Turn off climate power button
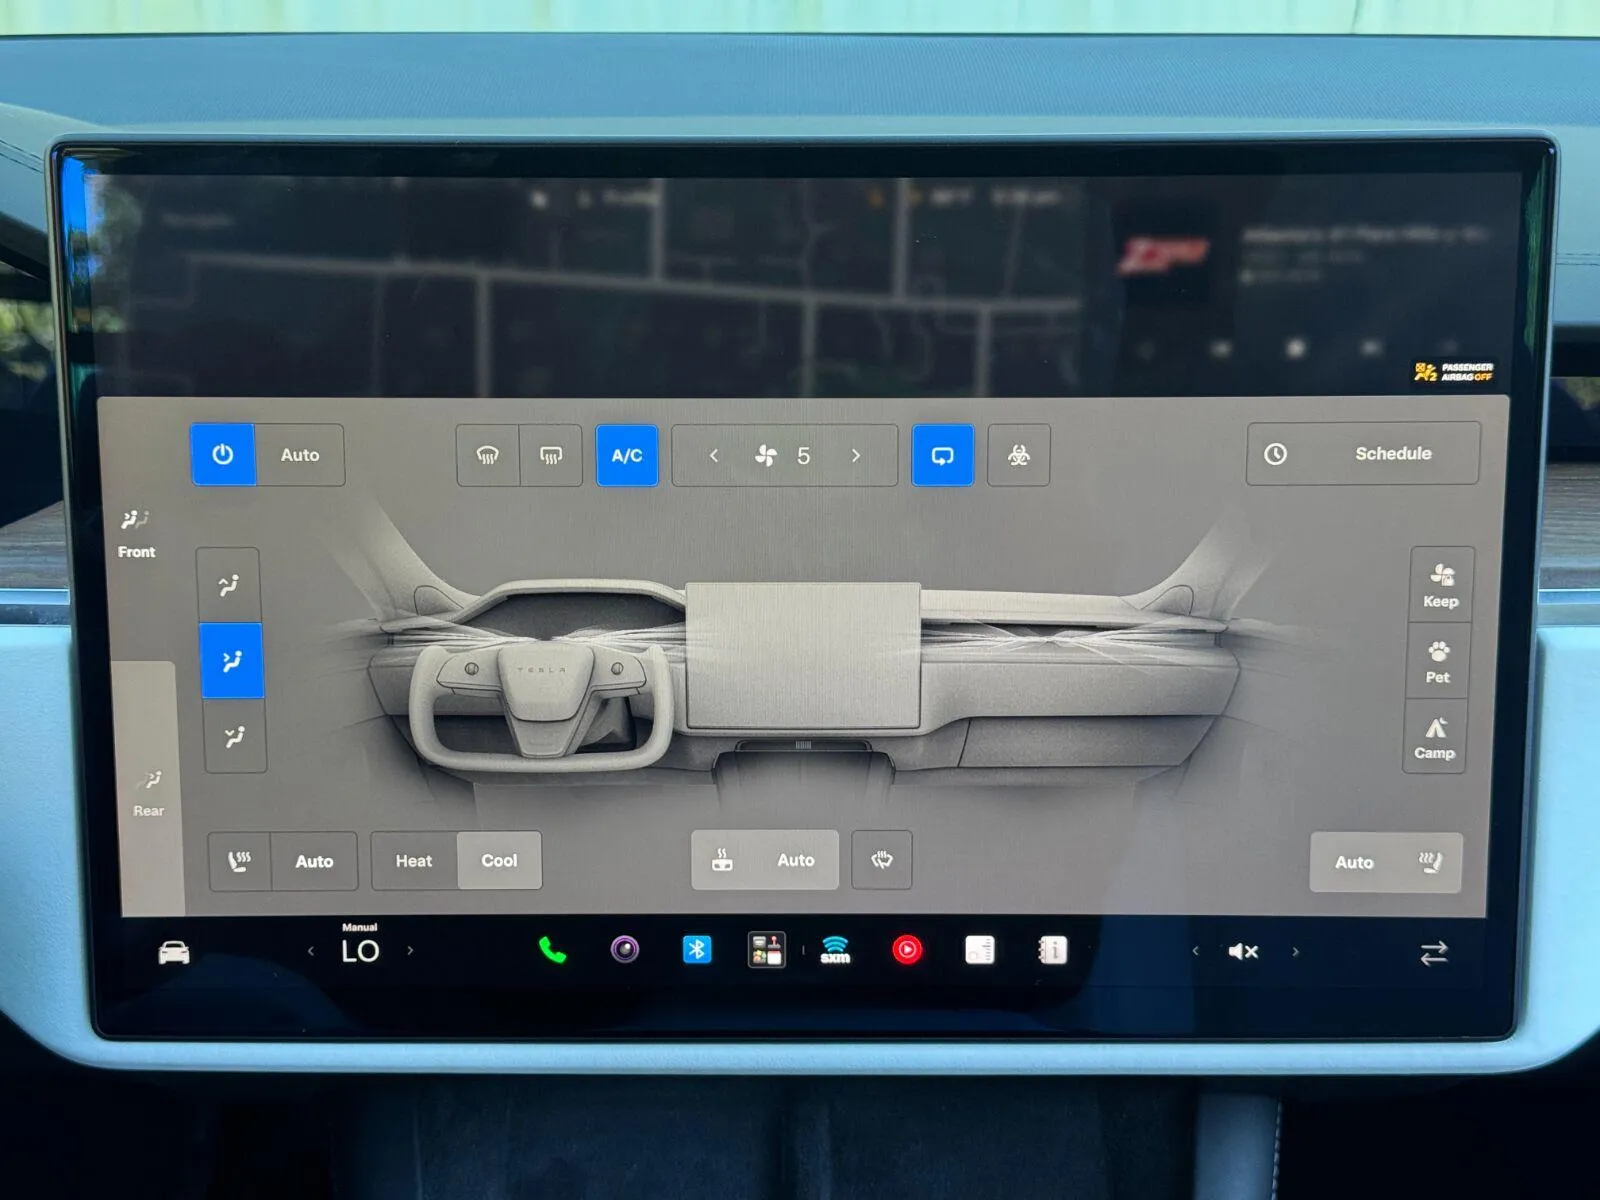Viewport: 1600px width, 1200px height. coord(223,455)
